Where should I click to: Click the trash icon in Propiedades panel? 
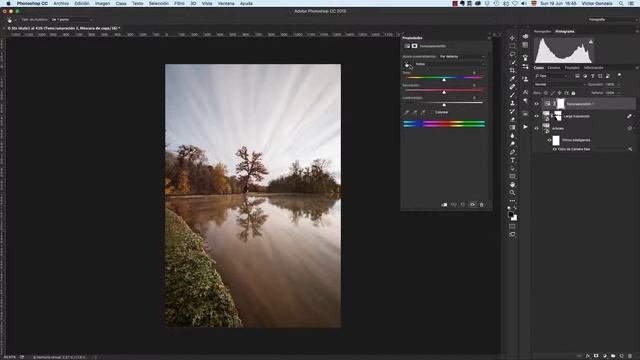click(481, 204)
